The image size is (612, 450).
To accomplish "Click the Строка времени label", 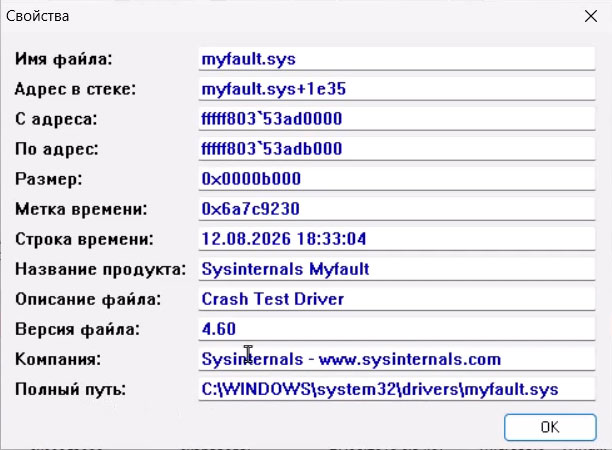I will click(x=84, y=239).
